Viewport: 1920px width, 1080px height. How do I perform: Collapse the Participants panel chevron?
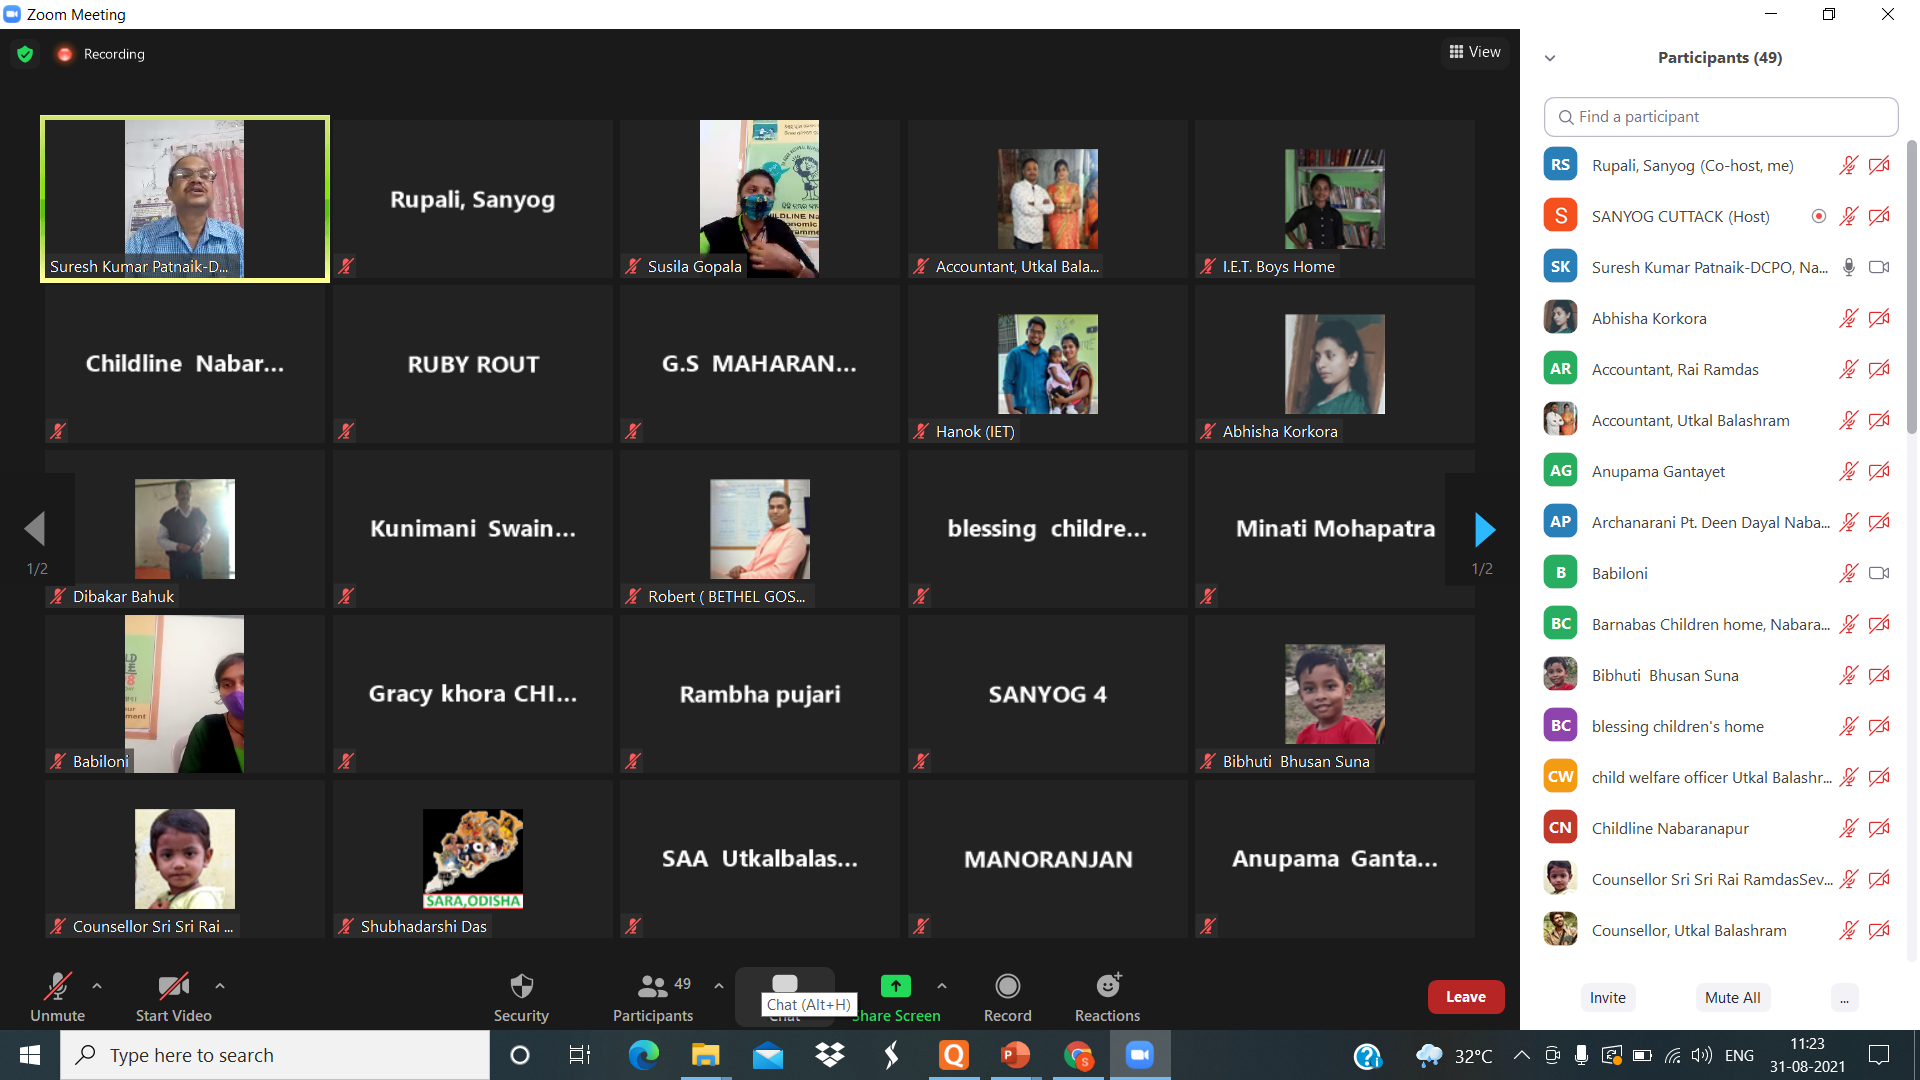point(1550,58)
